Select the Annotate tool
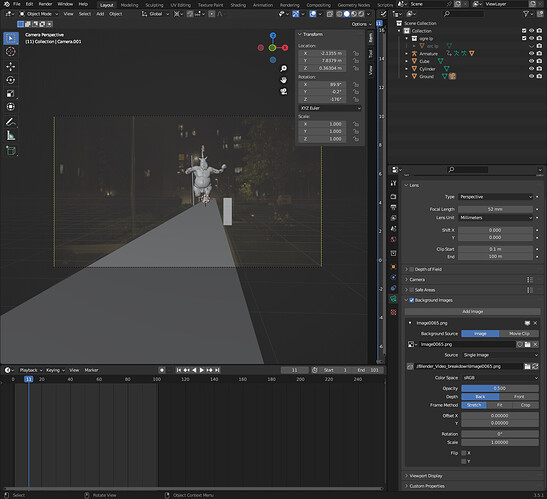Viewport: 547px width, 499px height. click(11, 122)
